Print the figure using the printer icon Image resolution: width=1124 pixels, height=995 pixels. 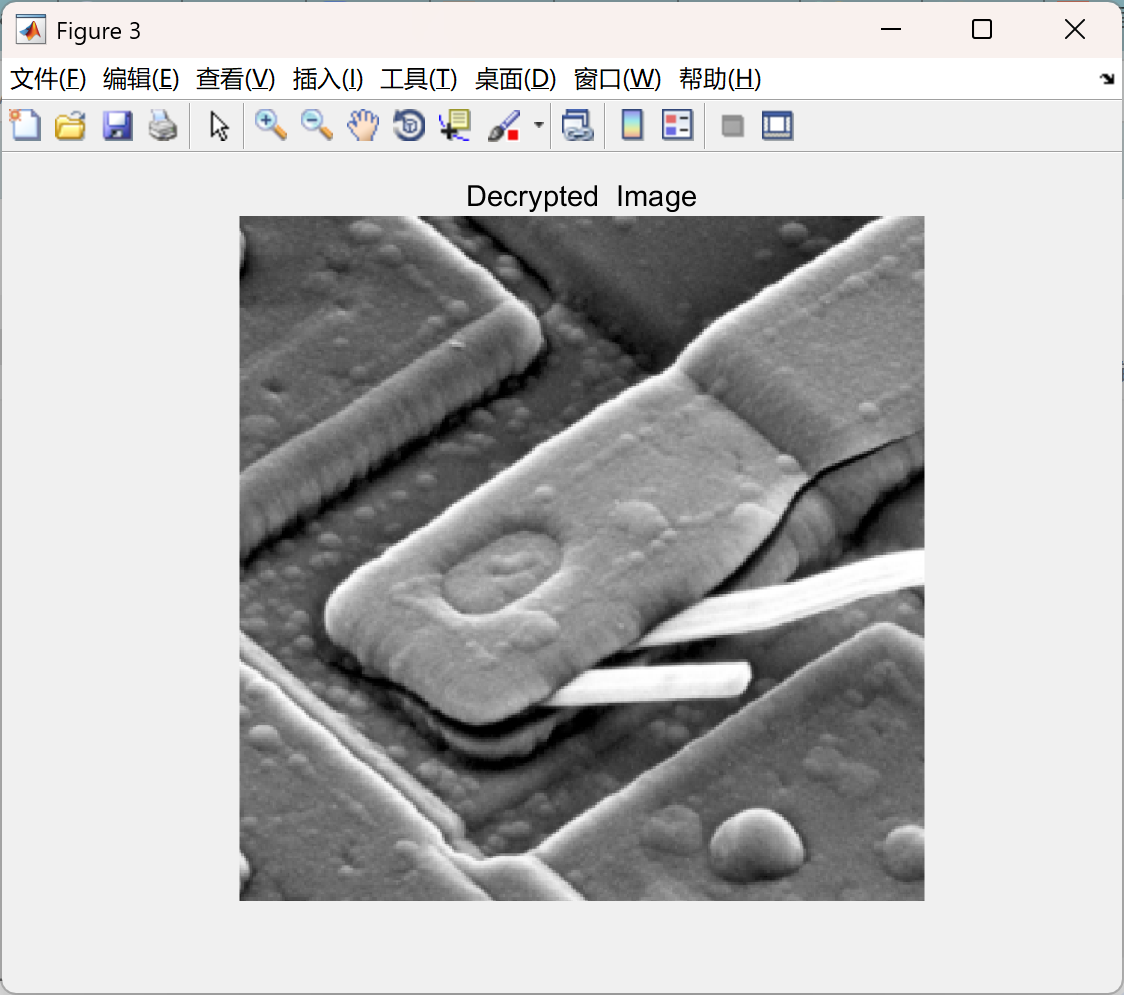[163, 125]
